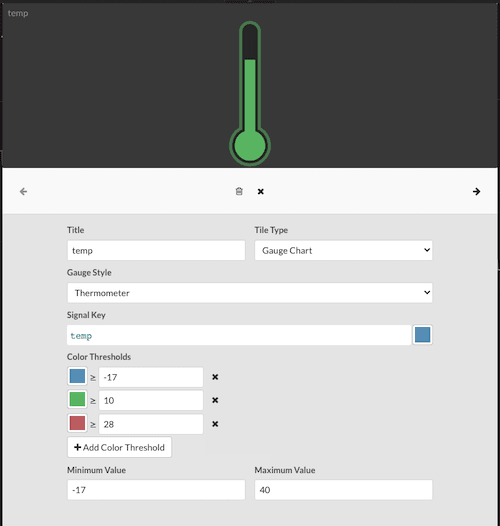Open the Tile Type dropdown
500x526 pixels.
(343, 250)
